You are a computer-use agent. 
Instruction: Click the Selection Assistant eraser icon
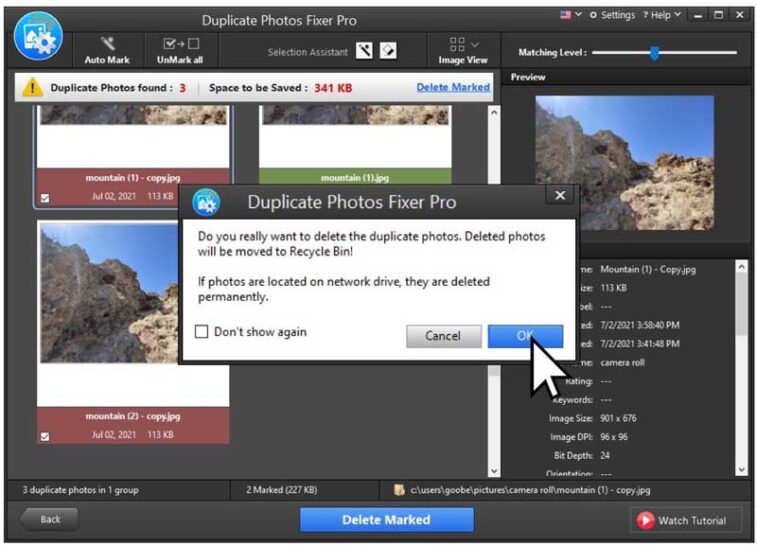(x=389, y=50)
